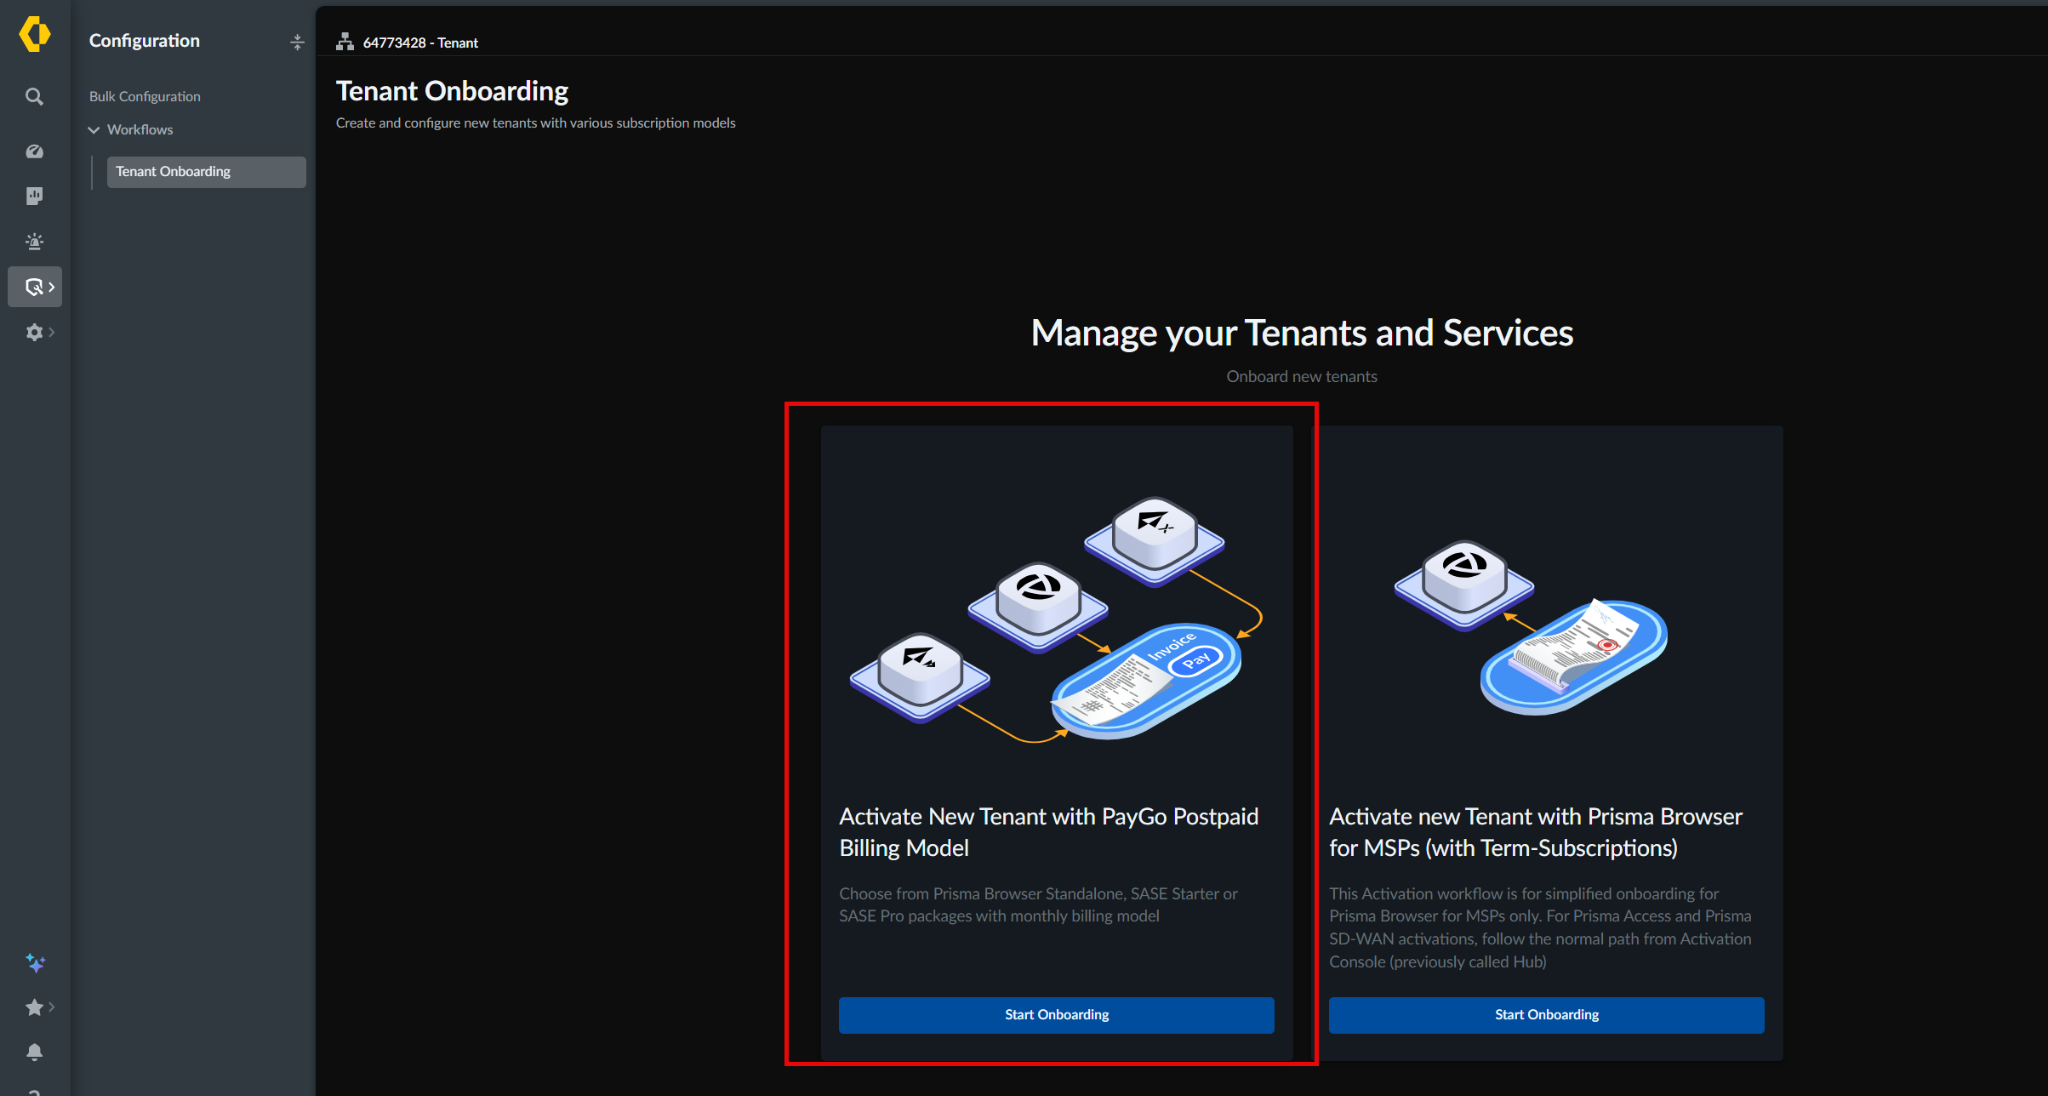Collapse the Configuration panel with the collapse icon
This screenshot has width=2048, height=1096.
(x=297, y=42)
